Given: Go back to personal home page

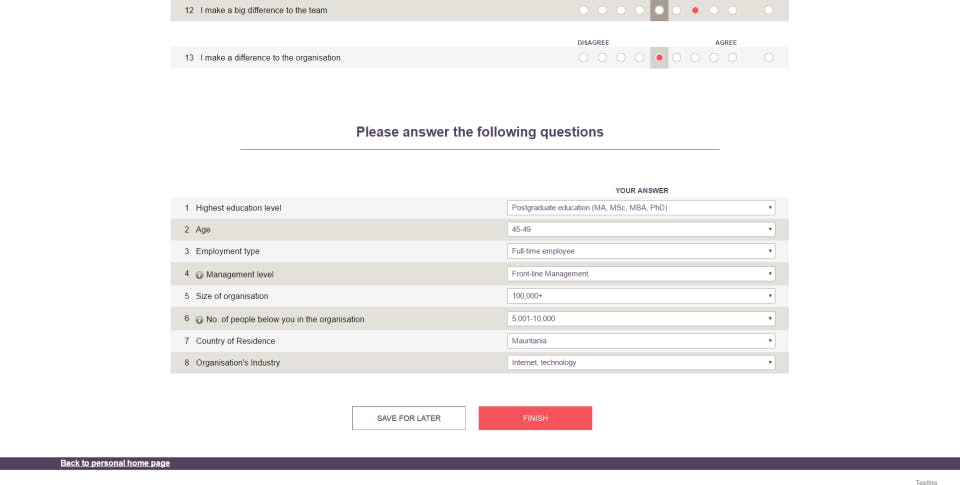Looking at the screenshot, I should tap(115, 463).
